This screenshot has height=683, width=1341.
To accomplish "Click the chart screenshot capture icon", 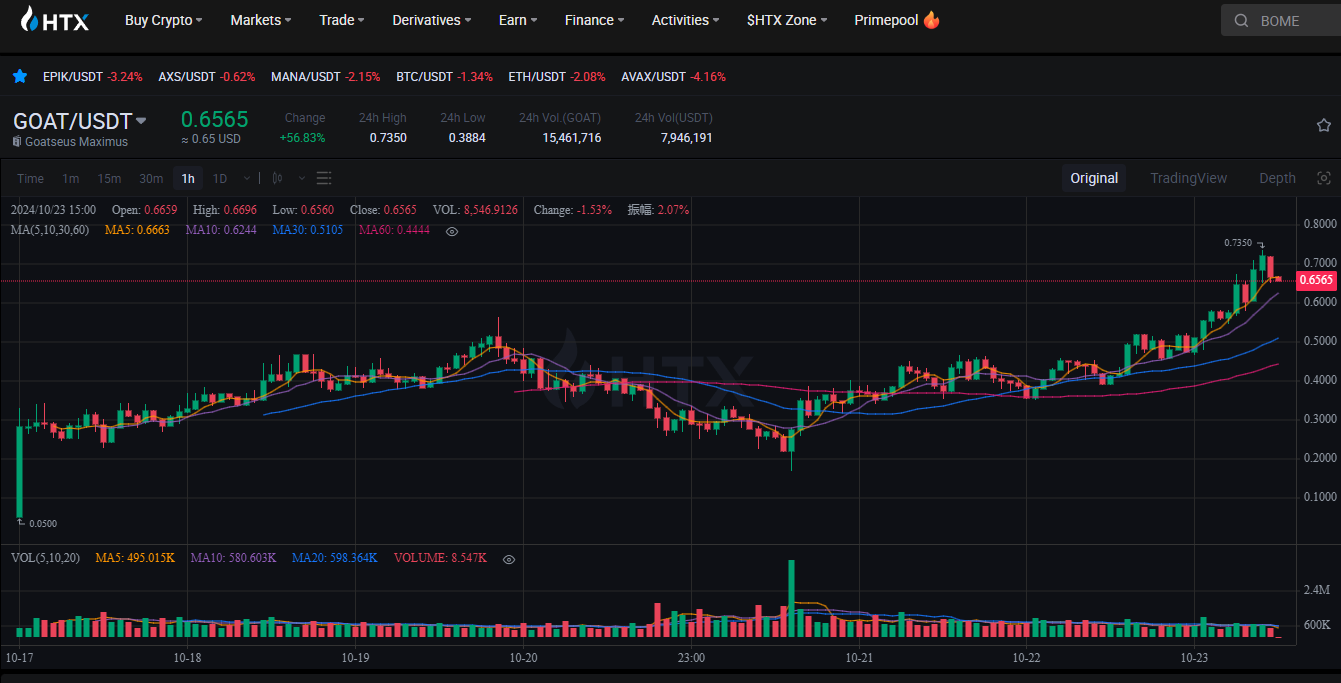I will [x=1324, y=177].
